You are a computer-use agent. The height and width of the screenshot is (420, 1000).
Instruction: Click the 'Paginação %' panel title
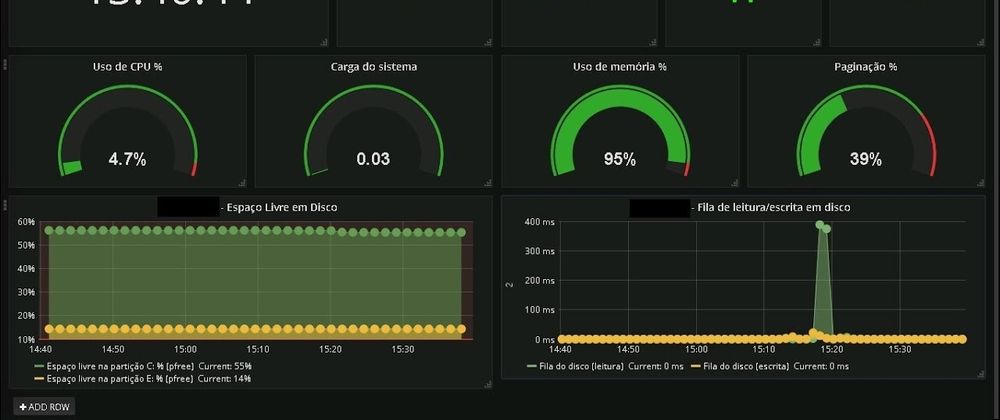[865, 67]
